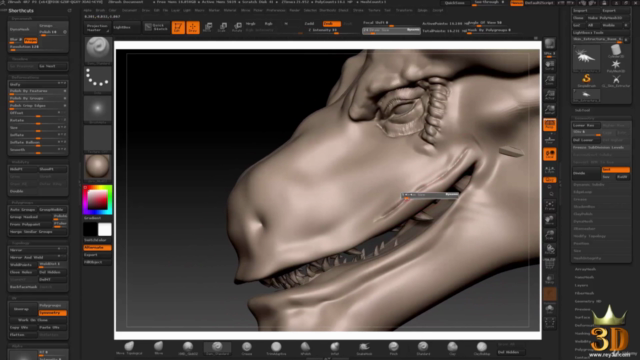The height and width of the screenshot is (360, 640).
Task: Open the Quick Sketch tool
Action: tap(156, 27)
